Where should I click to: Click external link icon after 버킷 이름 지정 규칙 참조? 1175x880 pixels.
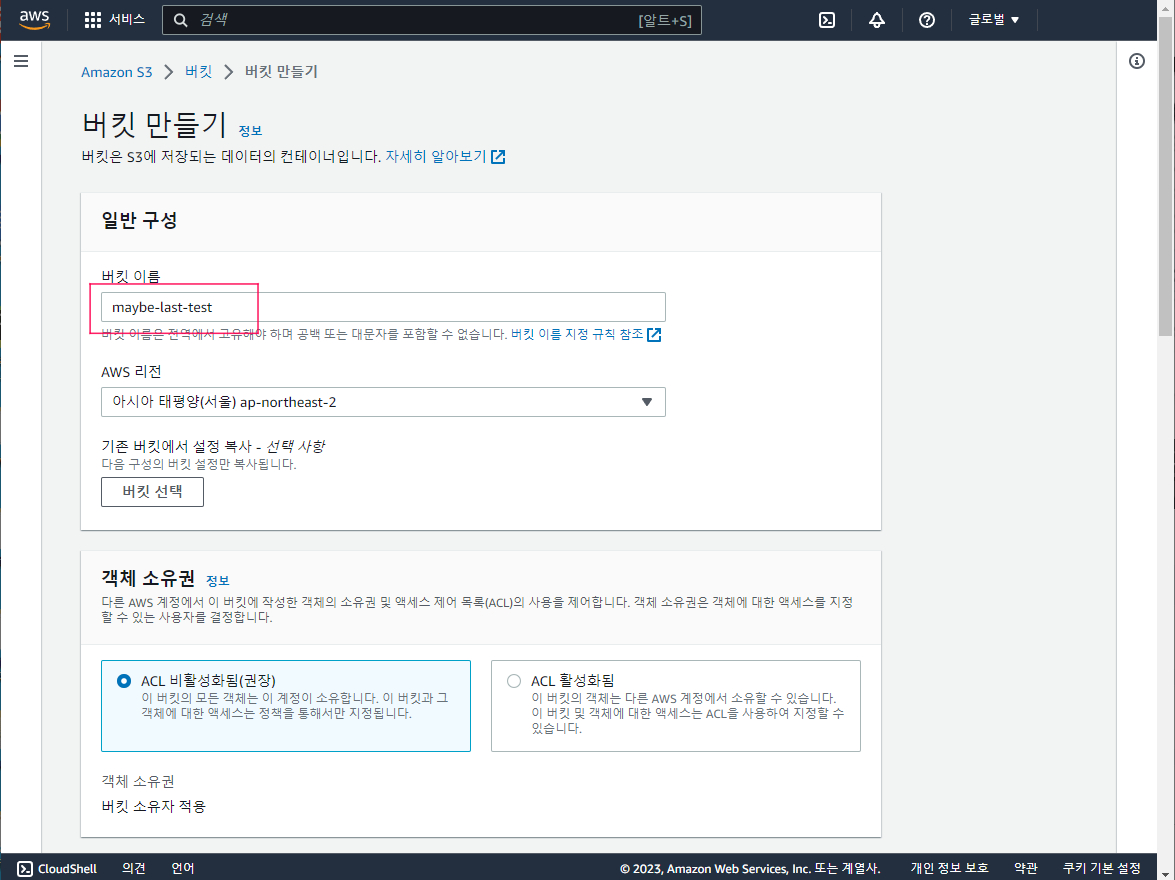pos(654,334)
